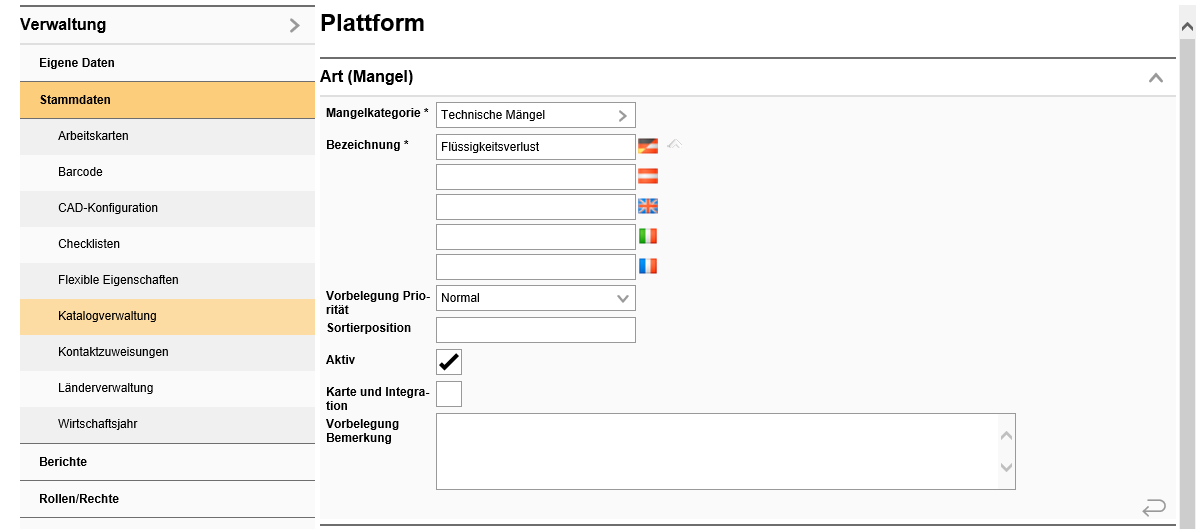Open the Vorbelegung Priorität dropdown

click(535, 298)
